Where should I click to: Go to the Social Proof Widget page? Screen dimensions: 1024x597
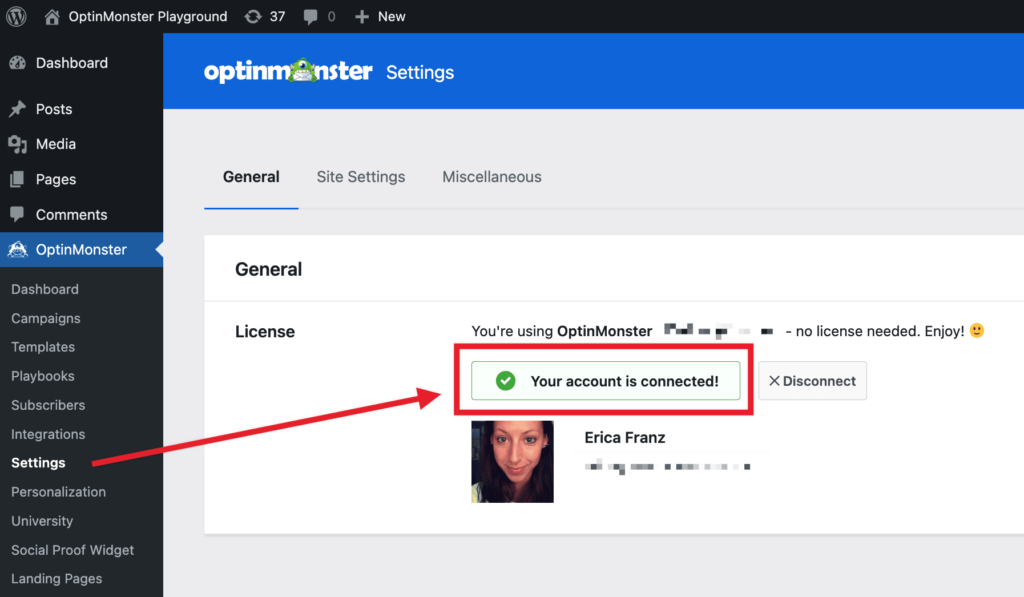coord(72,549)
